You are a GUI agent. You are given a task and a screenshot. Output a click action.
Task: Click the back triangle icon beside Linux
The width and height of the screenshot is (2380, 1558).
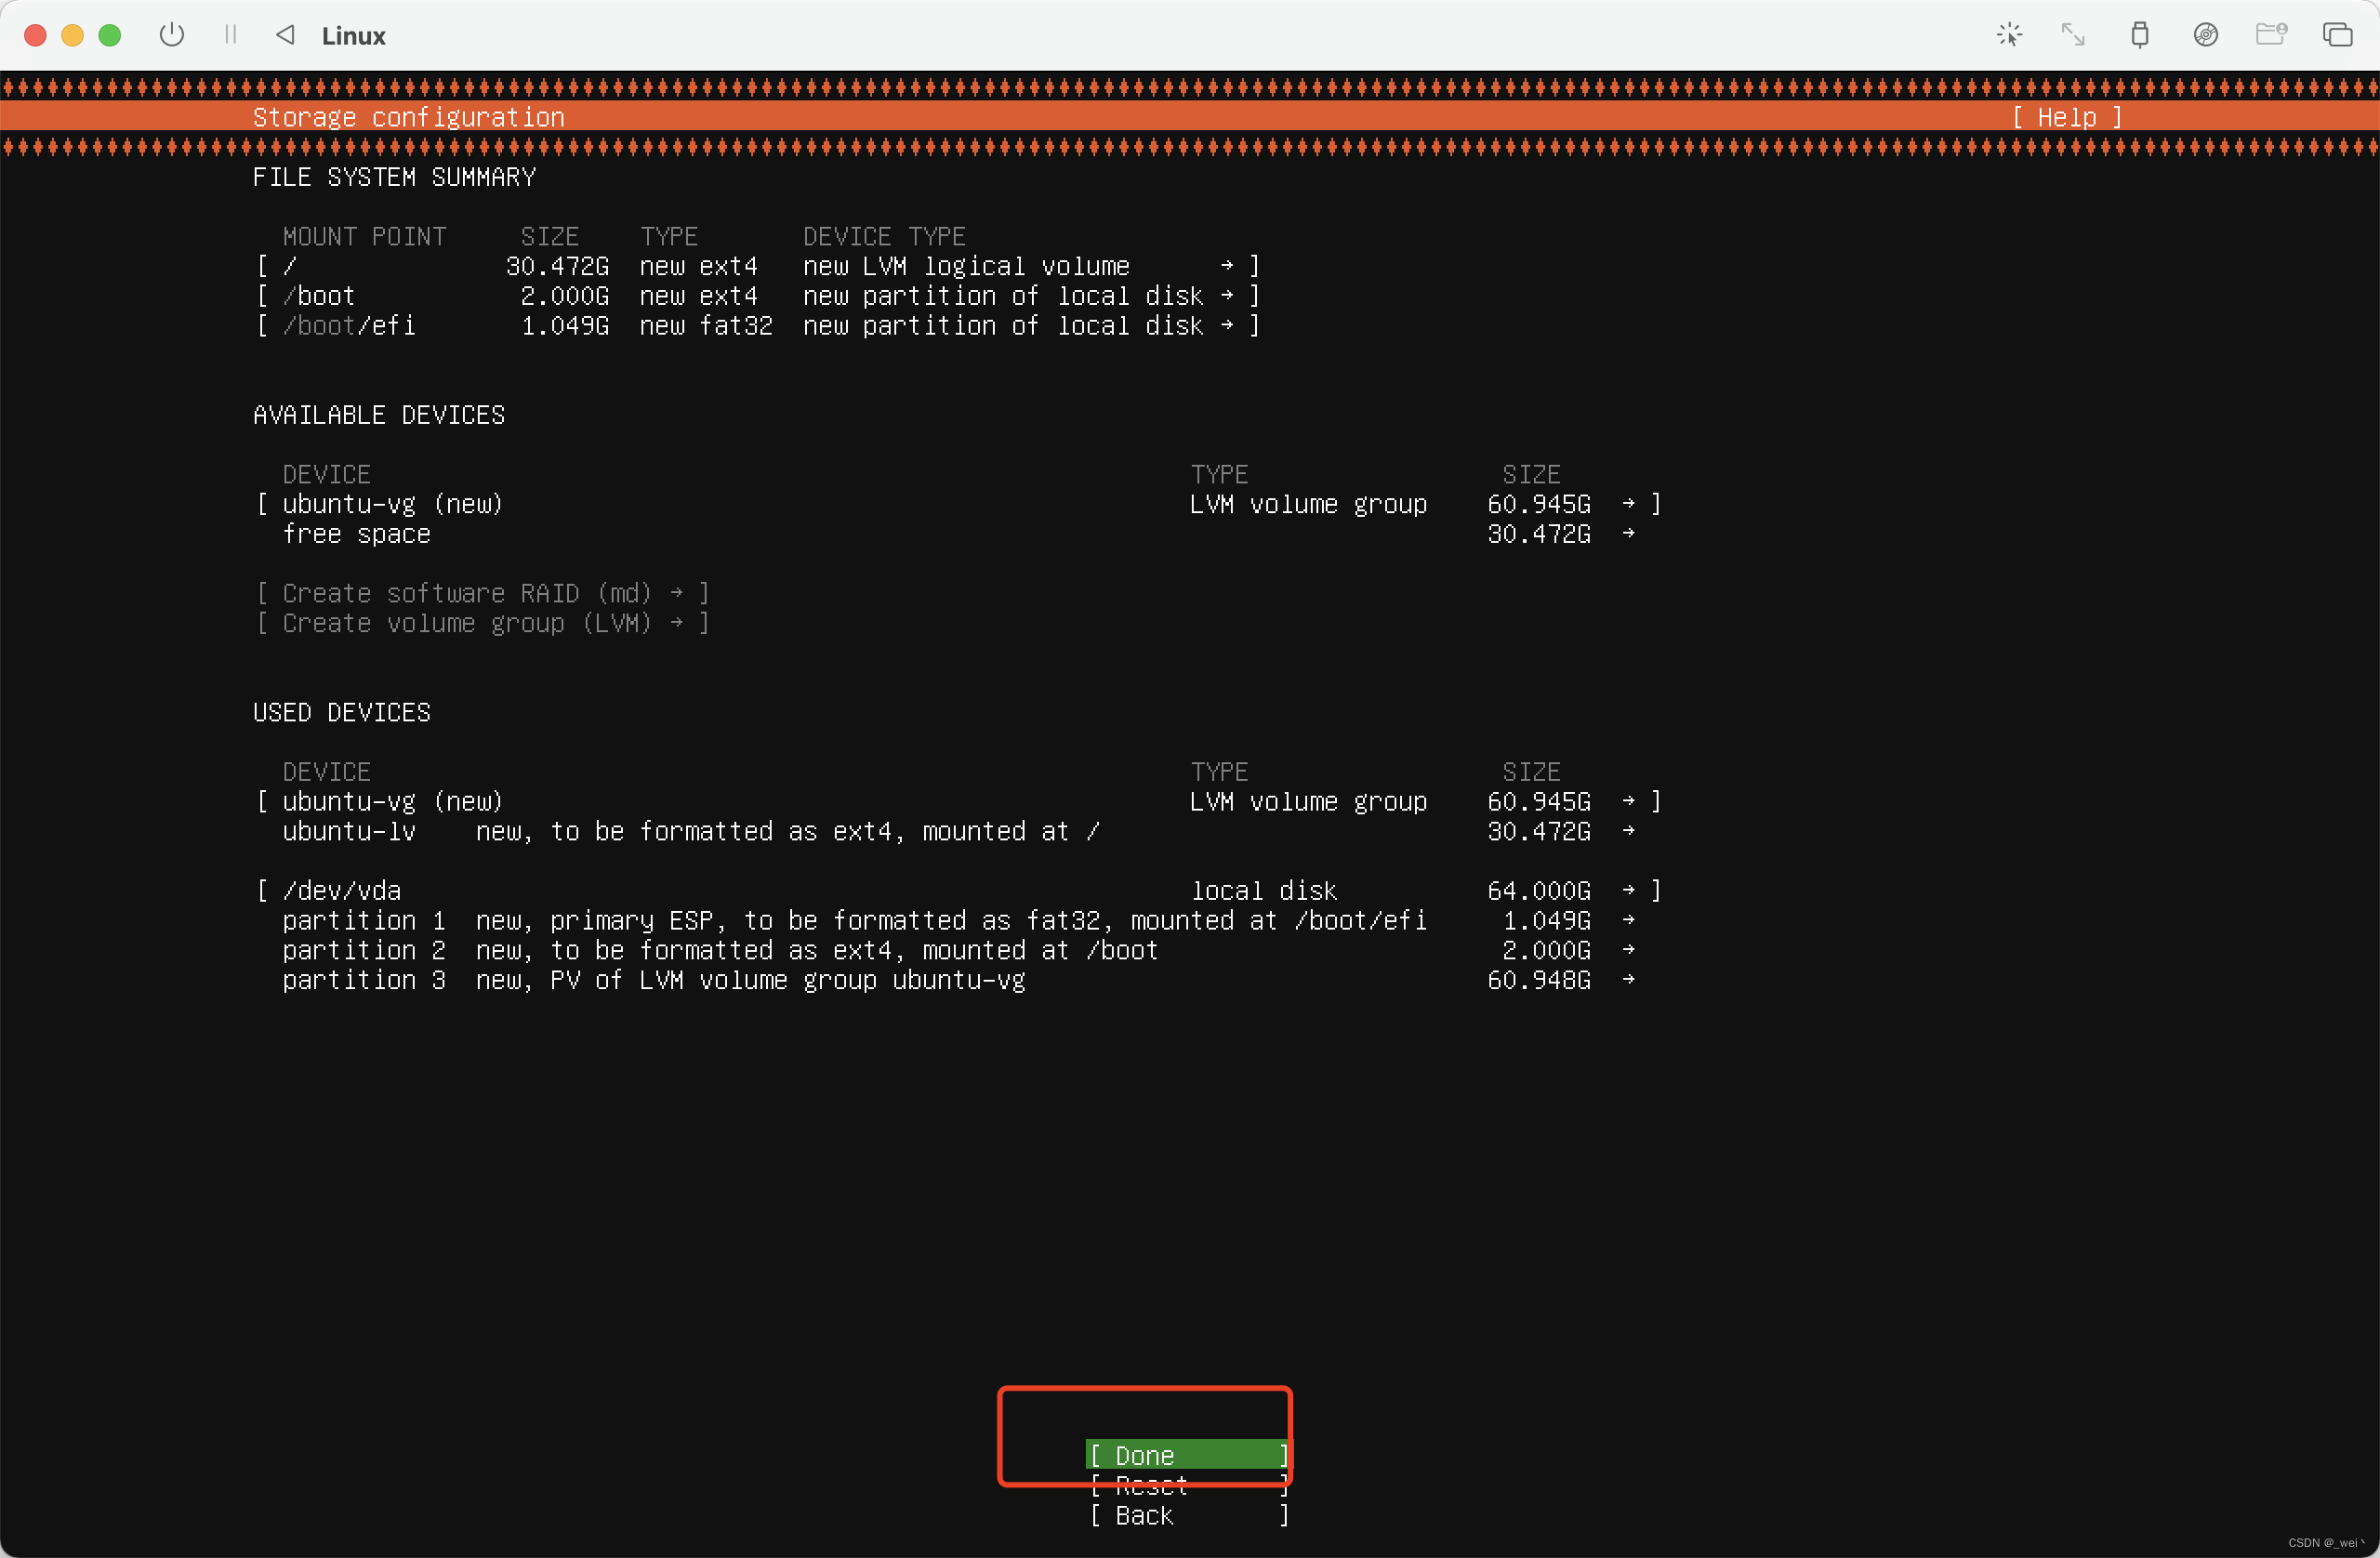(285, 35)
